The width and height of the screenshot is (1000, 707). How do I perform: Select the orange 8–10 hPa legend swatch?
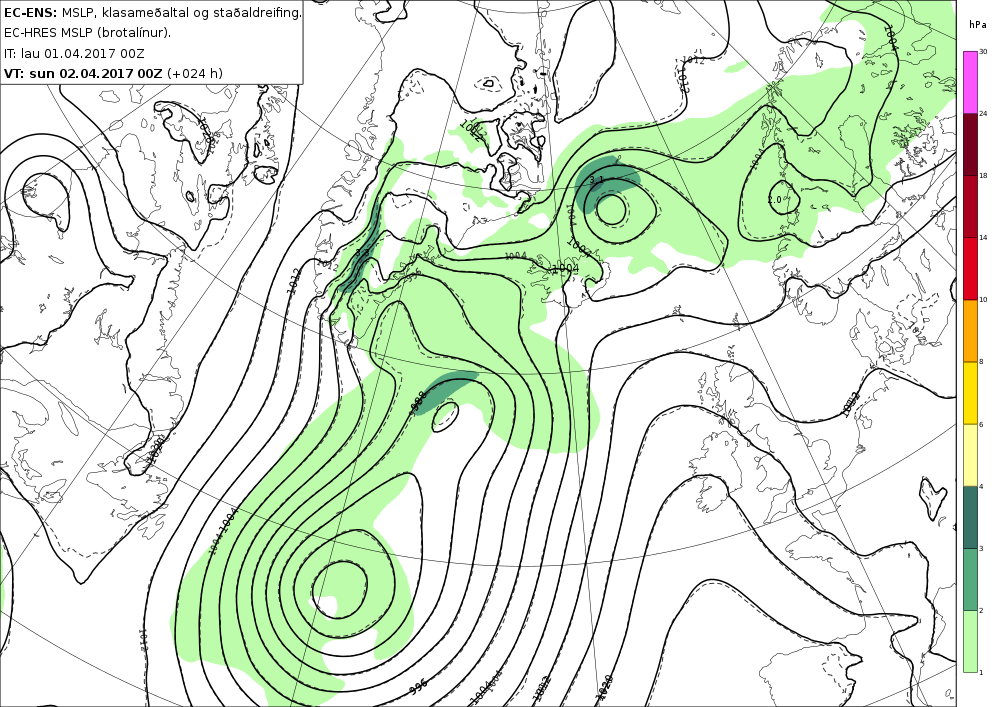[970, 331]
